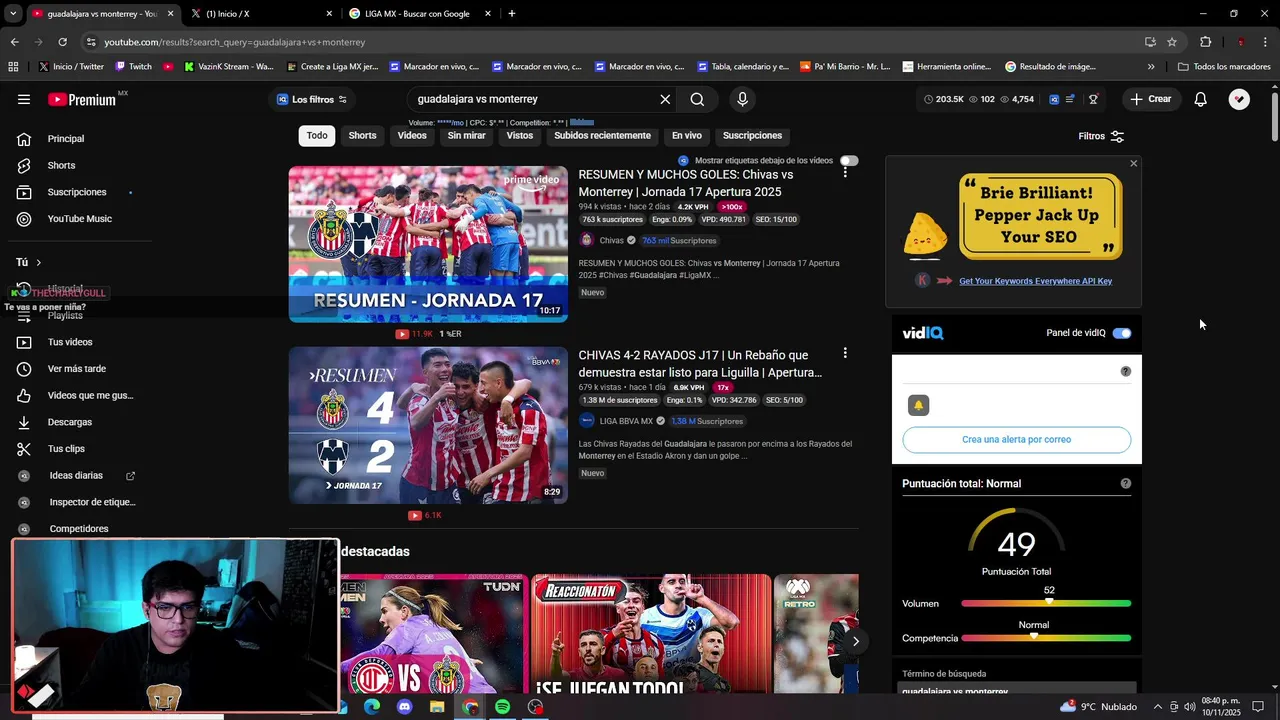Screen dimensions: 1280x720
Task: Open the YouTube hamburger guide menu
Action: 24,99
